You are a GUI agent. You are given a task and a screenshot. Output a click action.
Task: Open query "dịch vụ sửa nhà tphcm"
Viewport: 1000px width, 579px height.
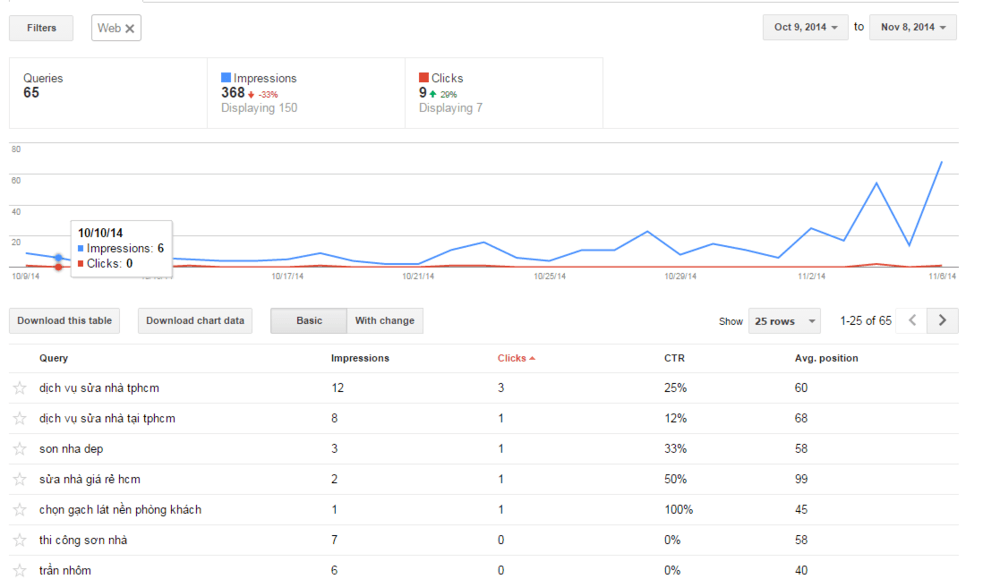tap(99, 388)
